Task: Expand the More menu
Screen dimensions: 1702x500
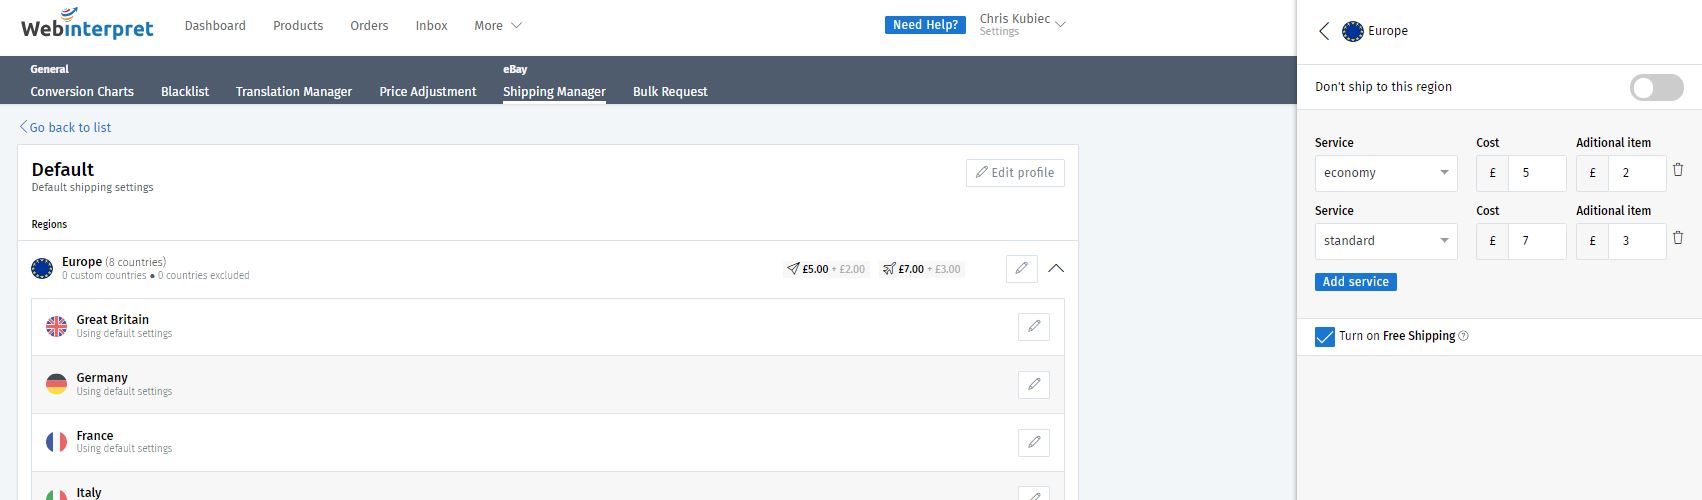Action: (498, 25)
